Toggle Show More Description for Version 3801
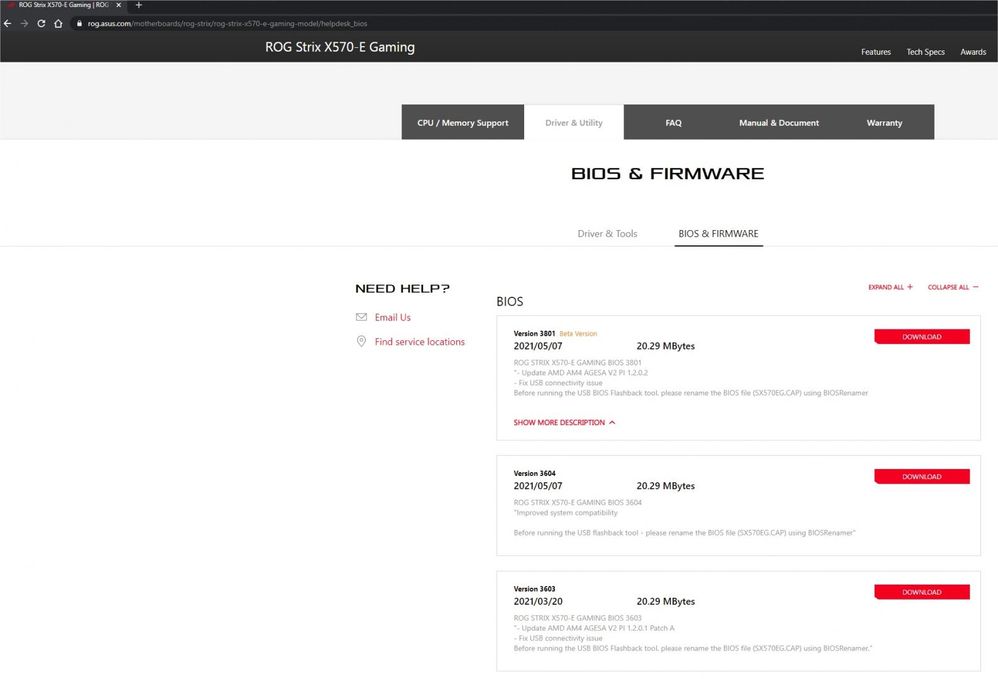Screen dimensions: 998x679 (x=565, y=423)
